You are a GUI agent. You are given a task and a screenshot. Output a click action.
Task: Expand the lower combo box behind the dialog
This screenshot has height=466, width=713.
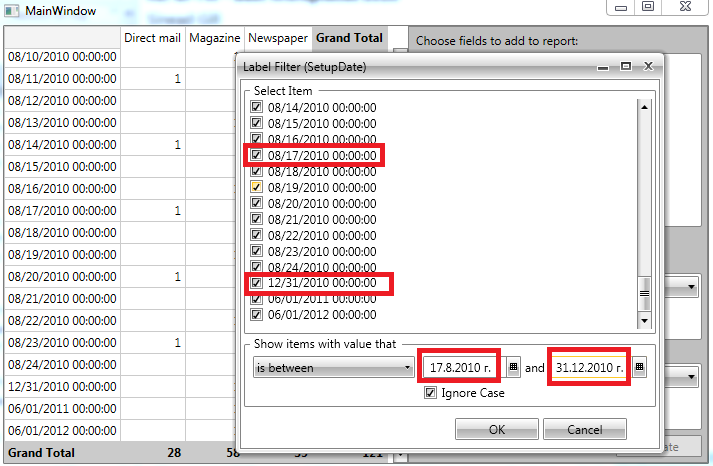691,376
